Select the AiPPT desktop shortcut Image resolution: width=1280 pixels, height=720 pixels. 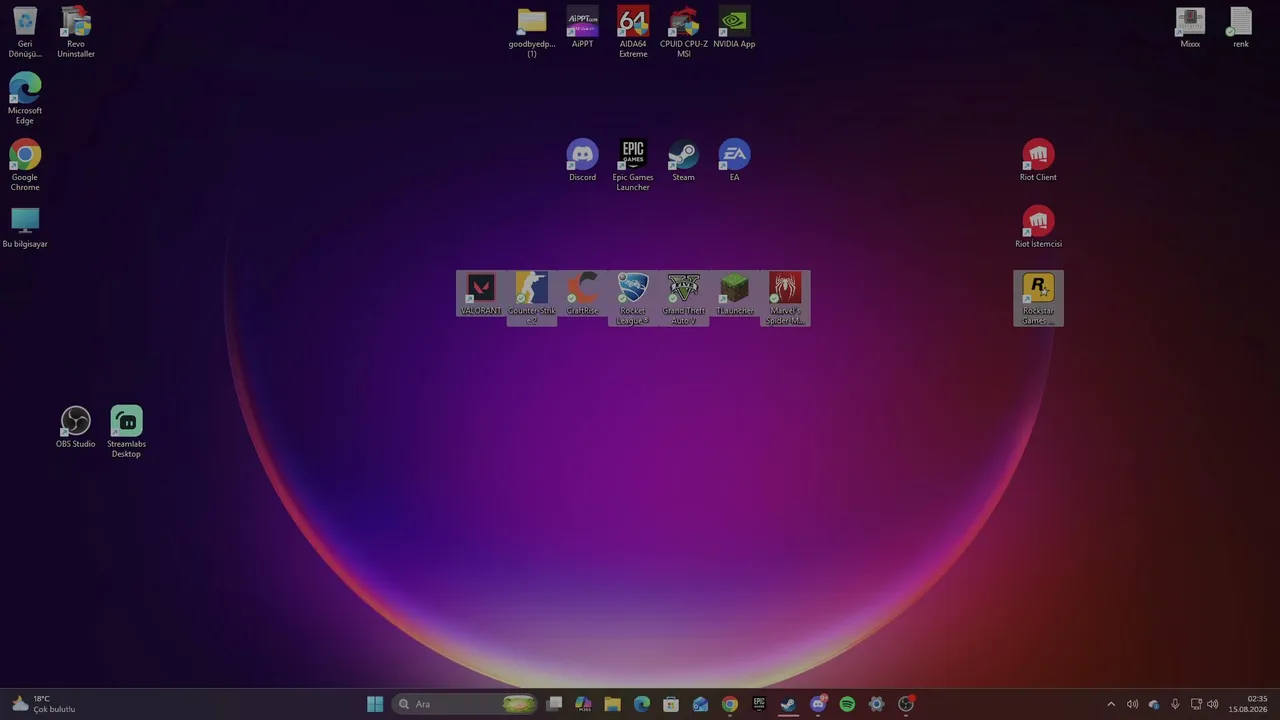click(x=582, y=28)
